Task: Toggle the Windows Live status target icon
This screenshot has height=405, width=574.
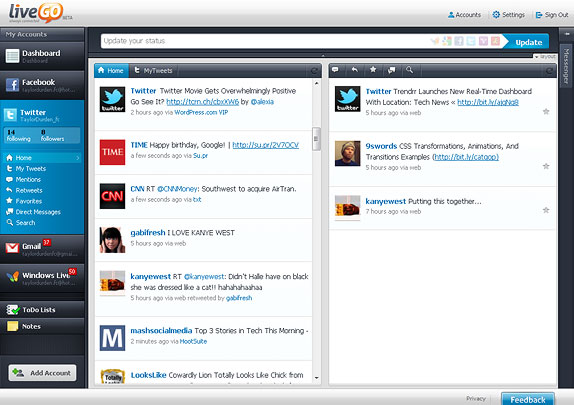Action: coord(435,41)
